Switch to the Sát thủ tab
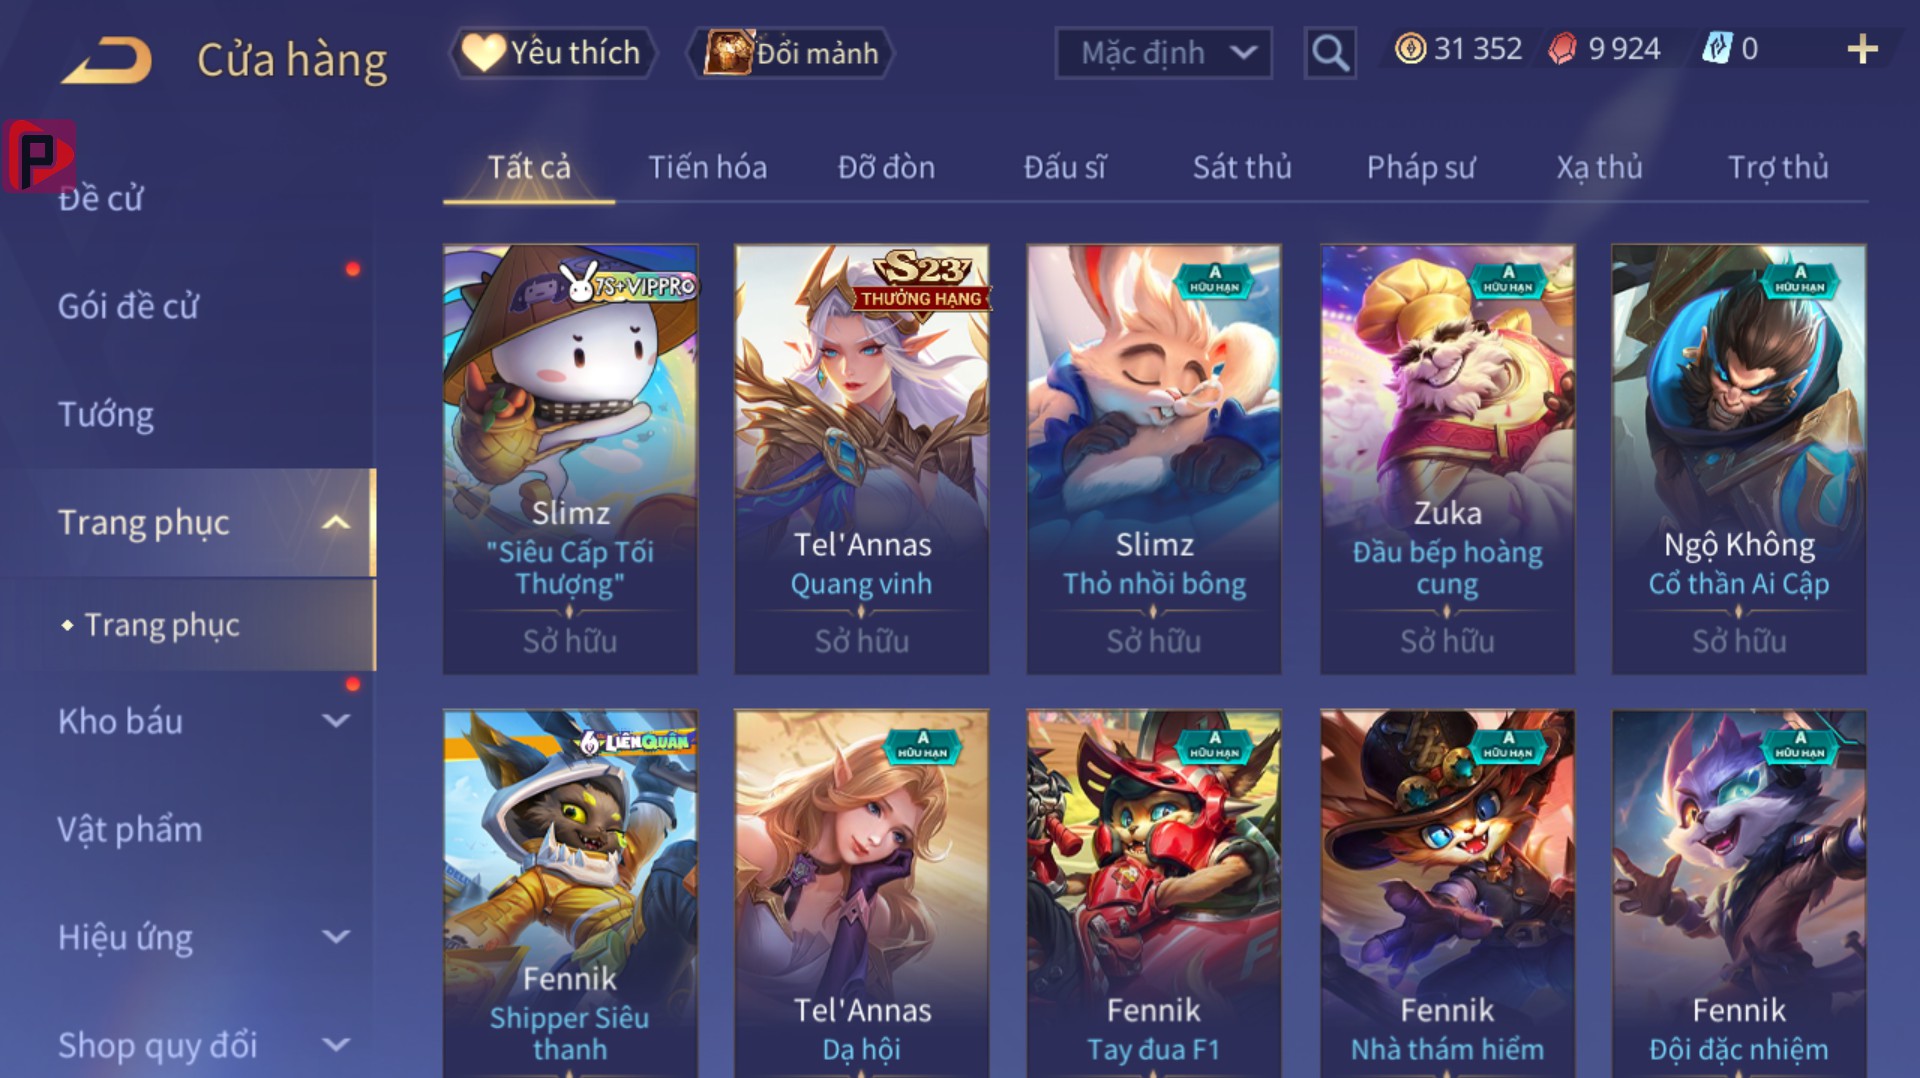 coord(1242,167)
